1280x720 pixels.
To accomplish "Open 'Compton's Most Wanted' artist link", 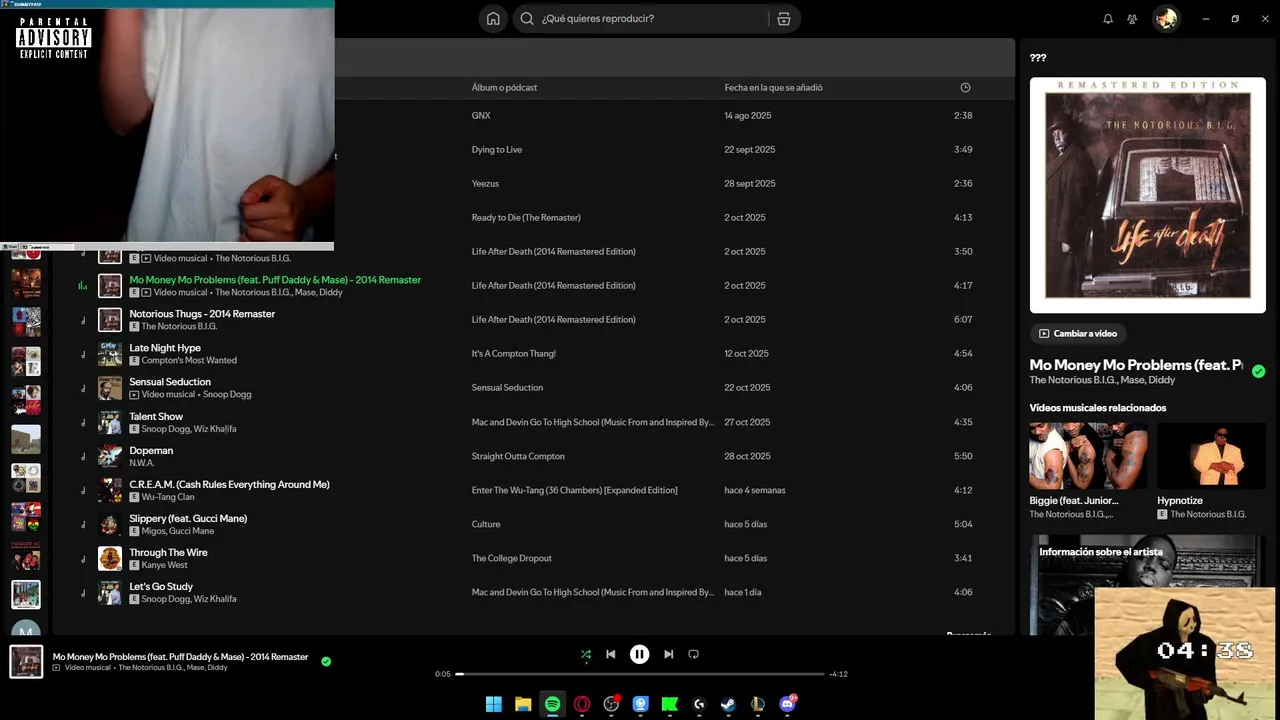I will (x=189, y=360).
